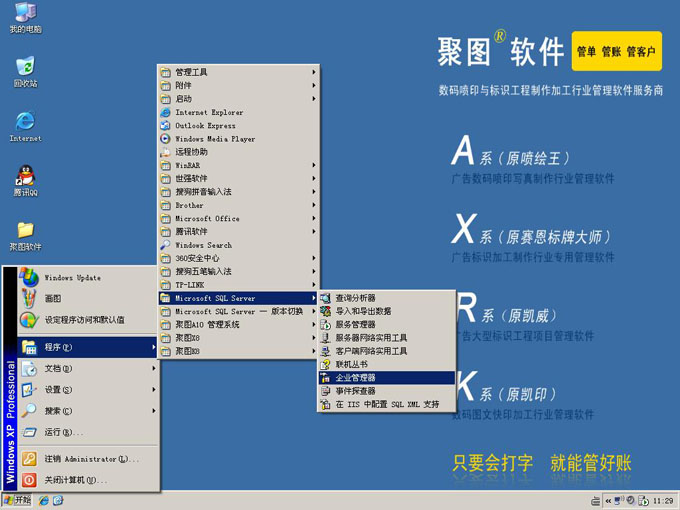Open the 搜狗拼音输入法 menu entry

[x=238, y=192]
